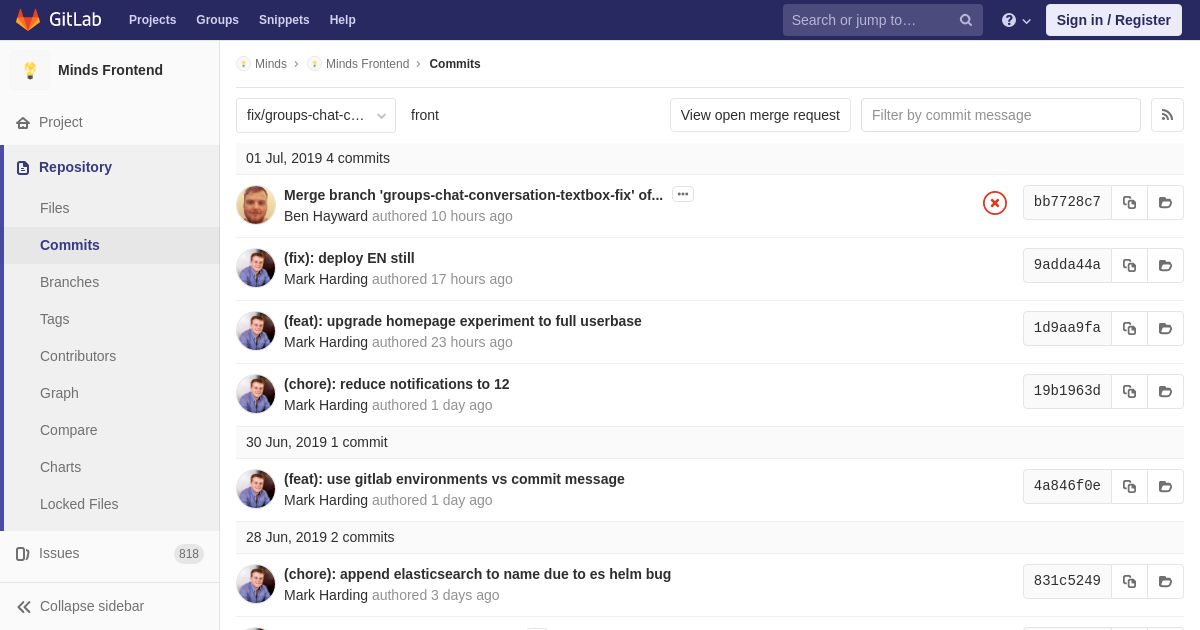This screenshot has height=630, width=1200.
Task: Click the Minds Frontend sidebar title
Action: point(110,70)
